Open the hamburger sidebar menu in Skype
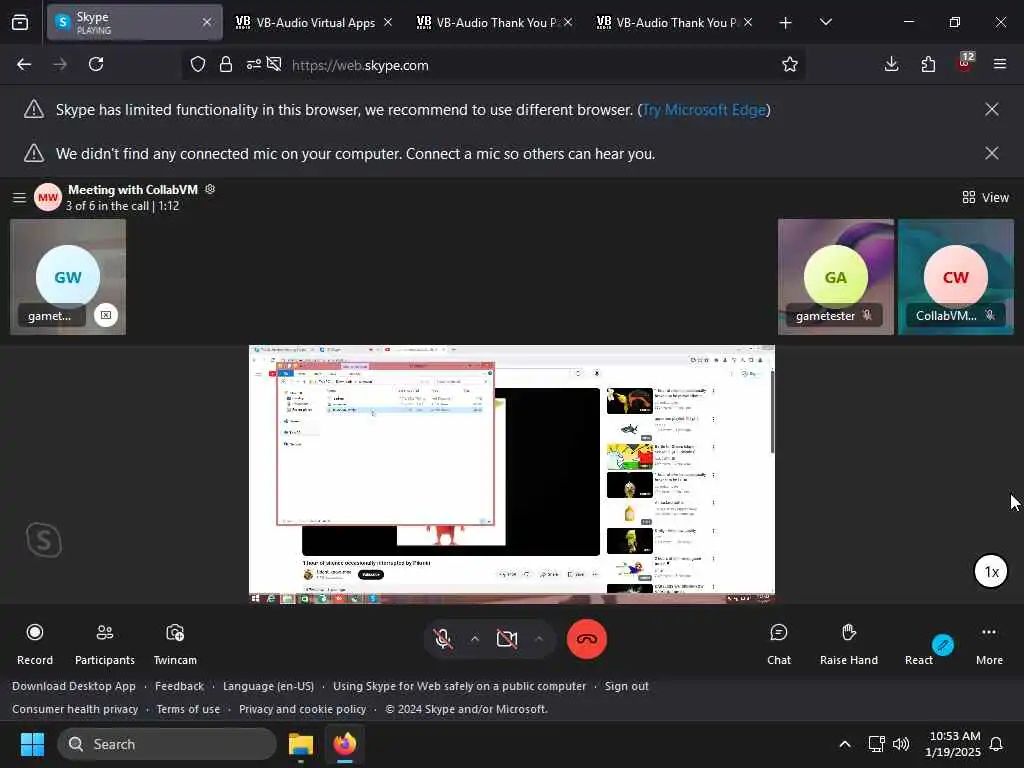The height and width of the screenshot is (768, 1024). (20, 197)
